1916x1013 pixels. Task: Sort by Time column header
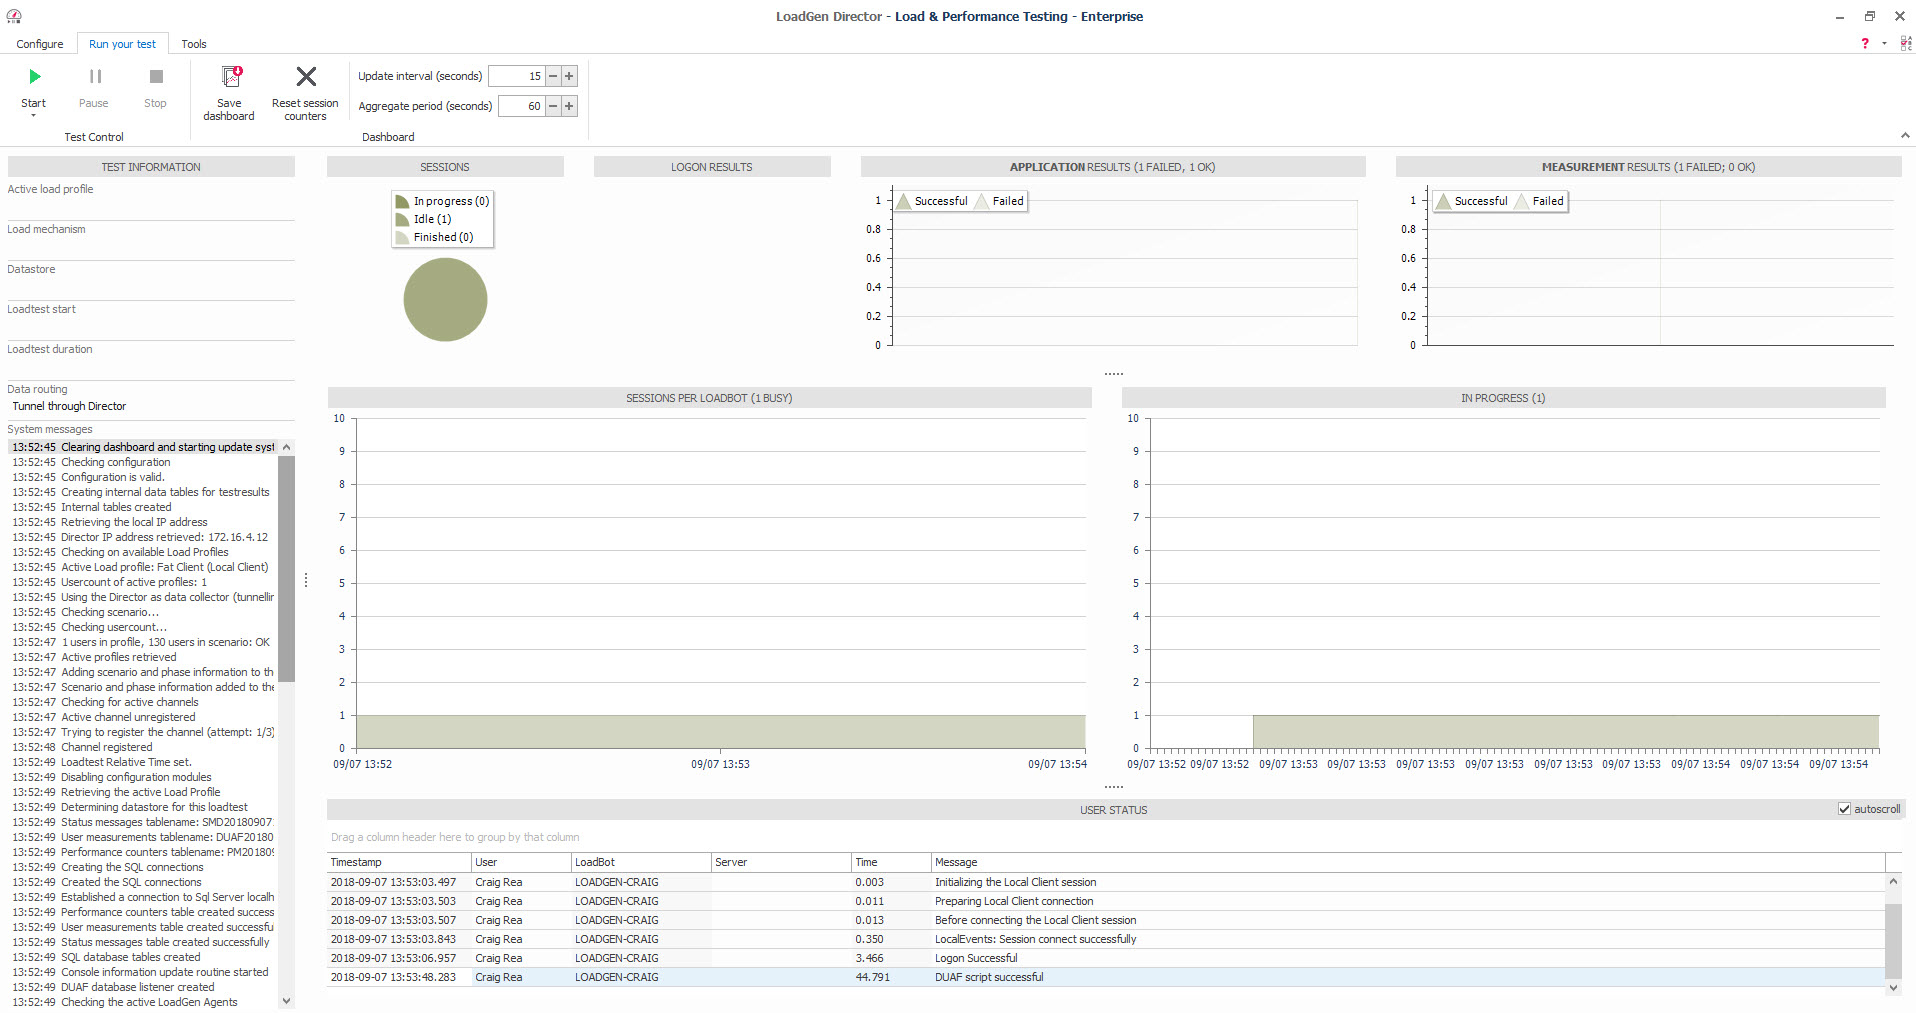[x=891, y=862]
